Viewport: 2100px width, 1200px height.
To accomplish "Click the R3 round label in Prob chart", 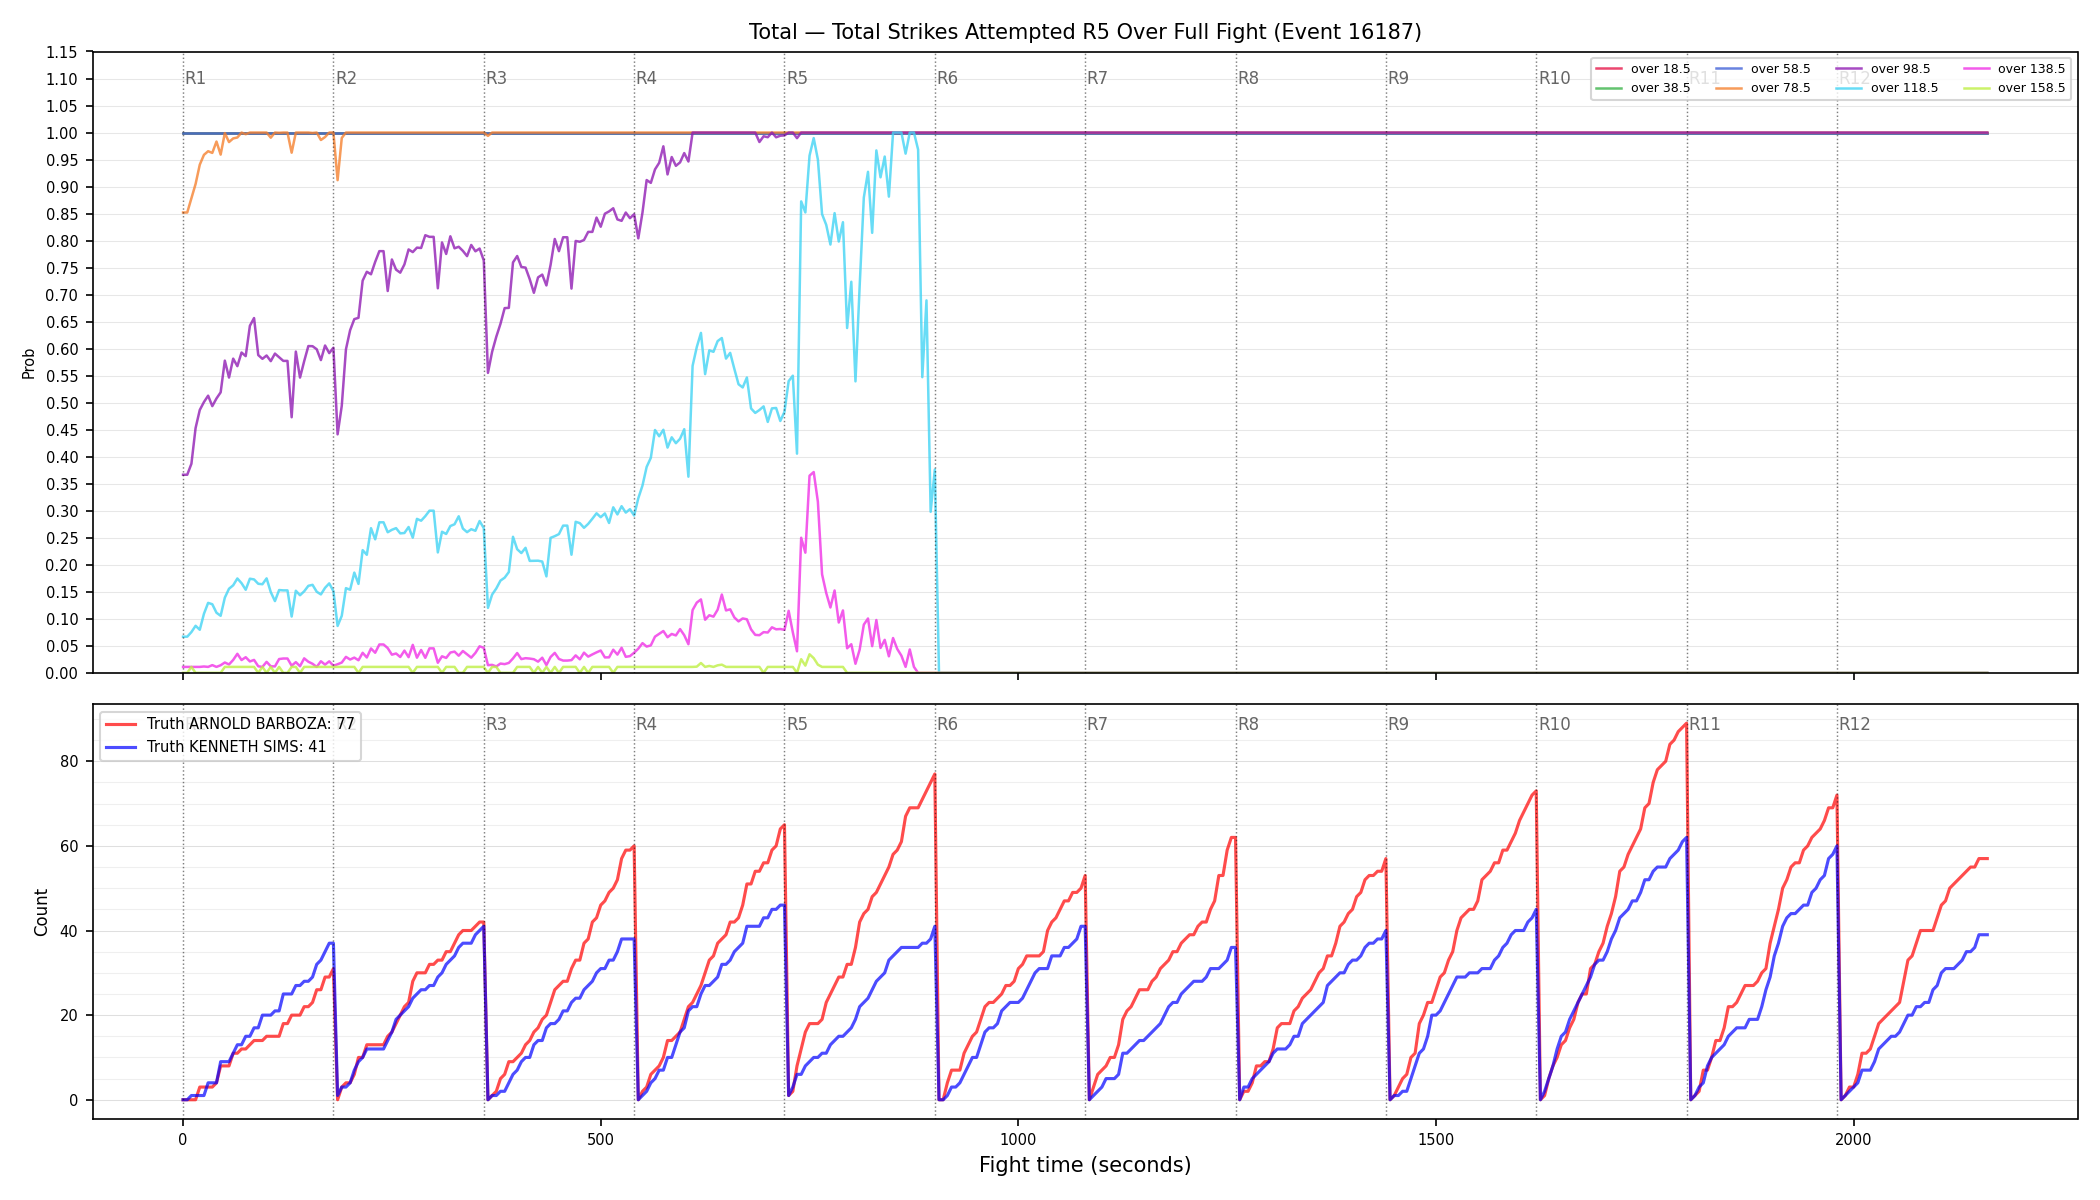I will tap(496, 78).
